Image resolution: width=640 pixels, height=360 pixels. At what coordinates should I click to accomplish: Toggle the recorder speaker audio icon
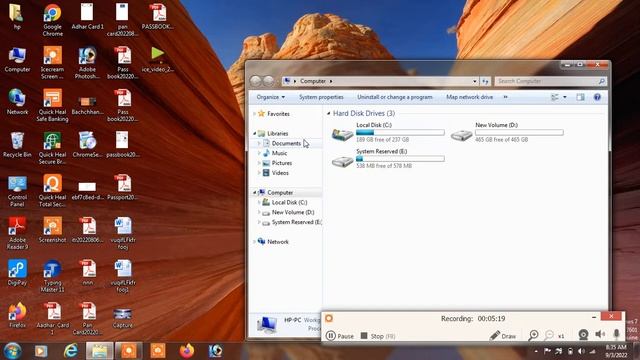coord(600,334)
